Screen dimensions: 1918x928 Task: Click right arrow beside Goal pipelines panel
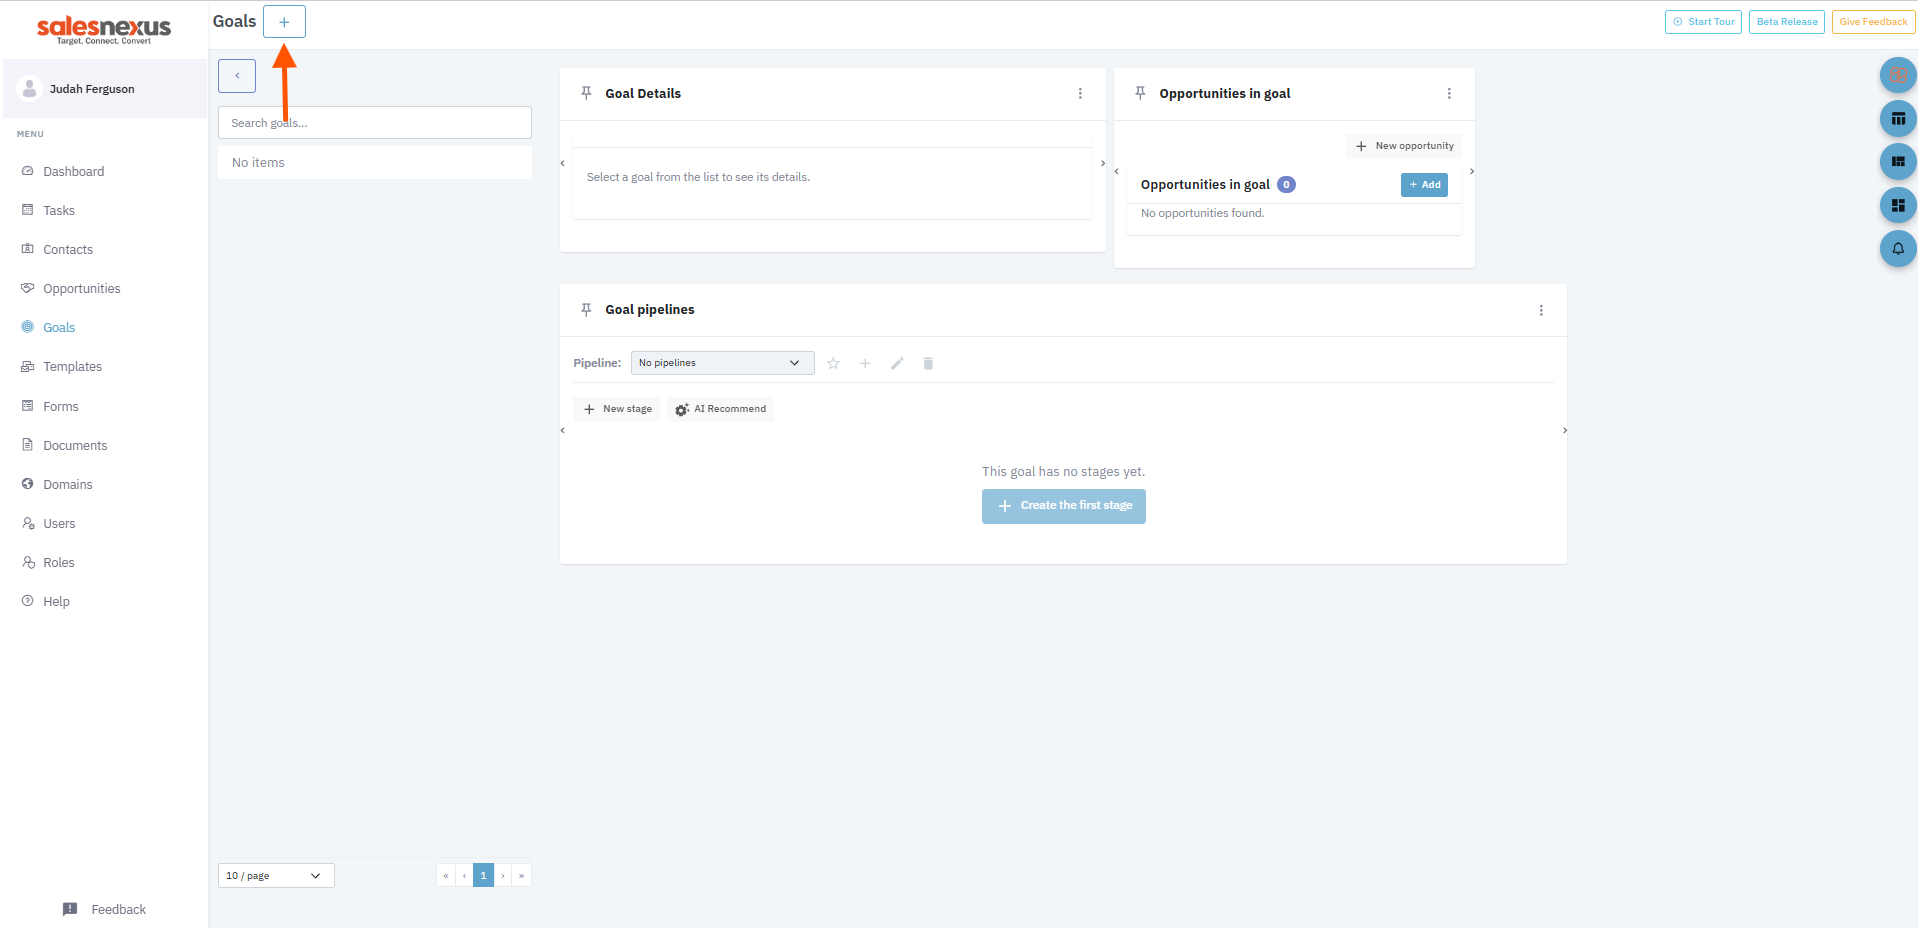[x=1565, y=431]
